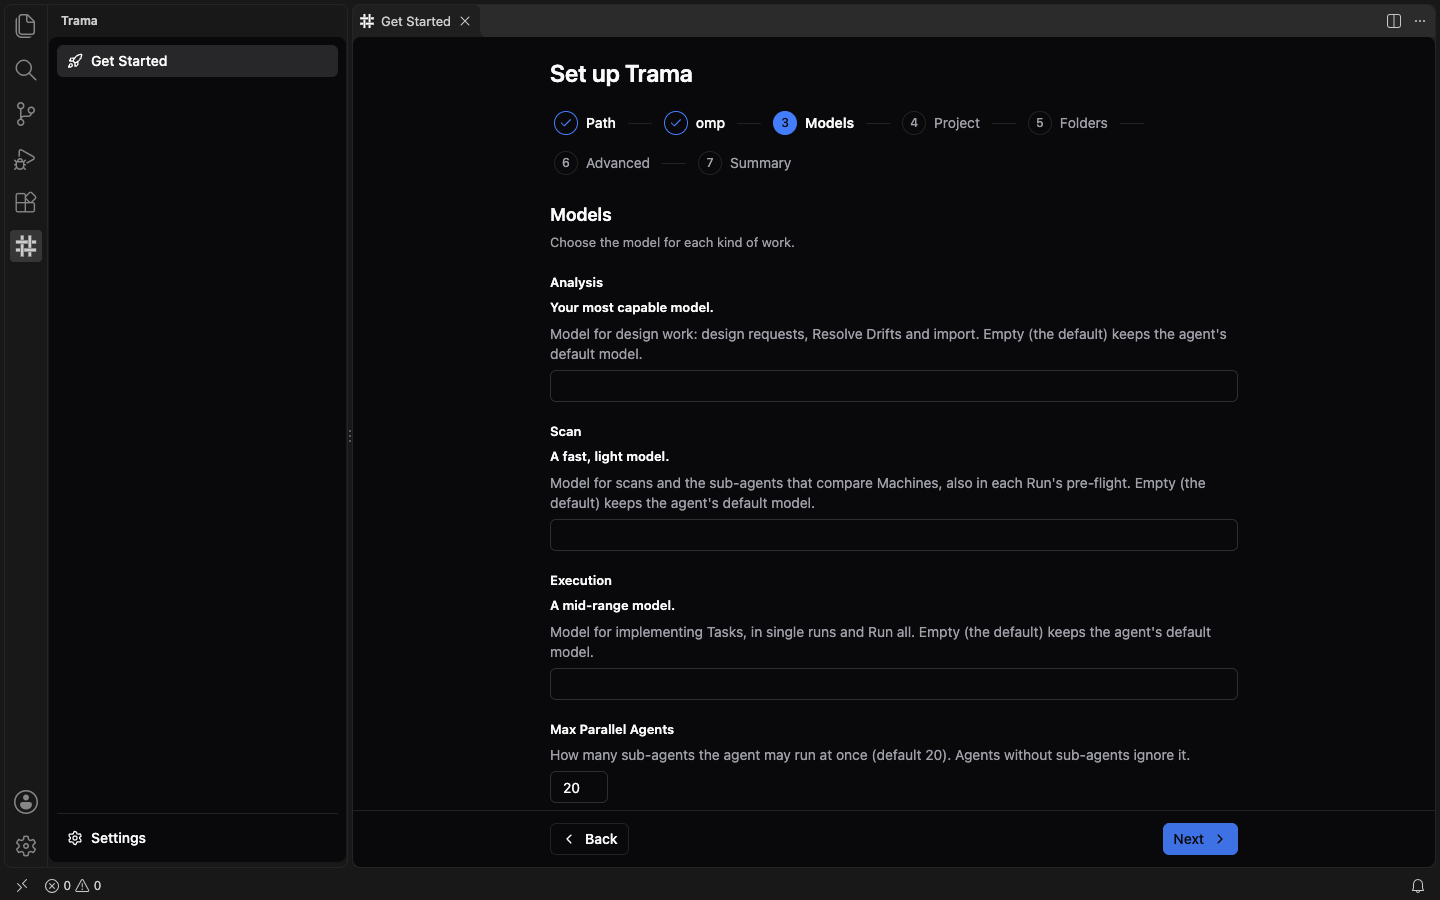Open the Explorer files icon
Screen dimensions: 1440x900
26,25
